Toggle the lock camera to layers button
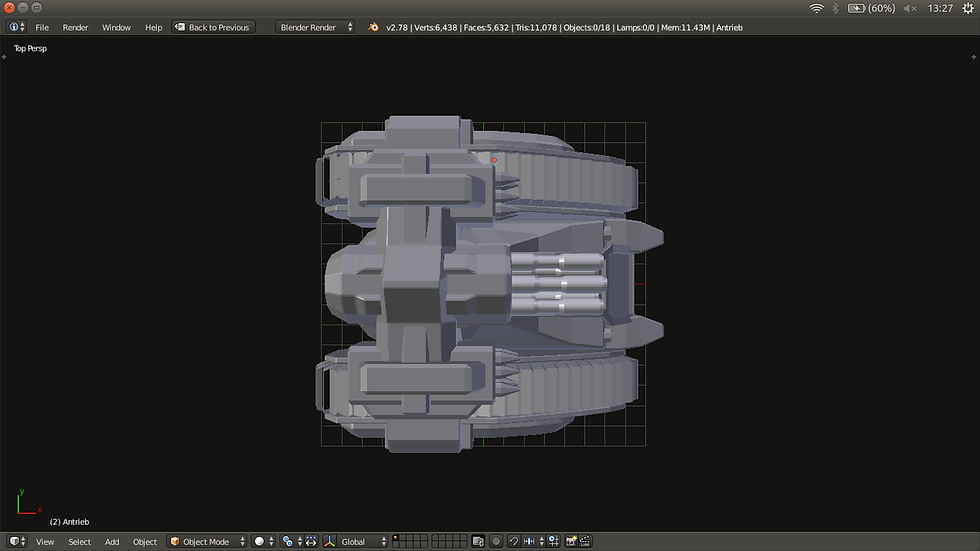 point(478,541)
